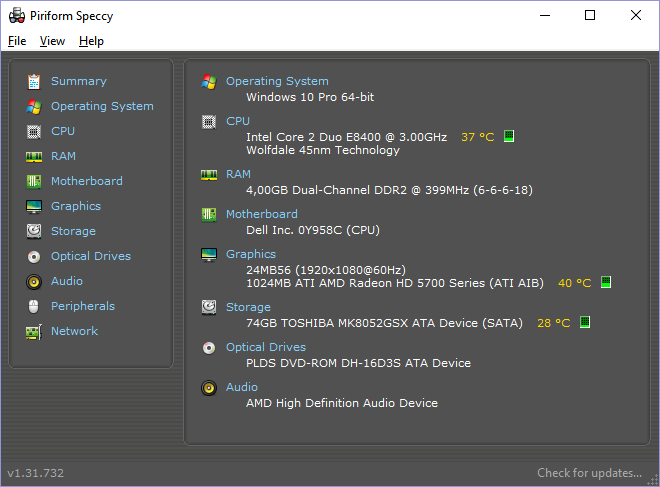Click the Summary clipboard icon in sidebar

pyautogui.click(x=34, y=81)
